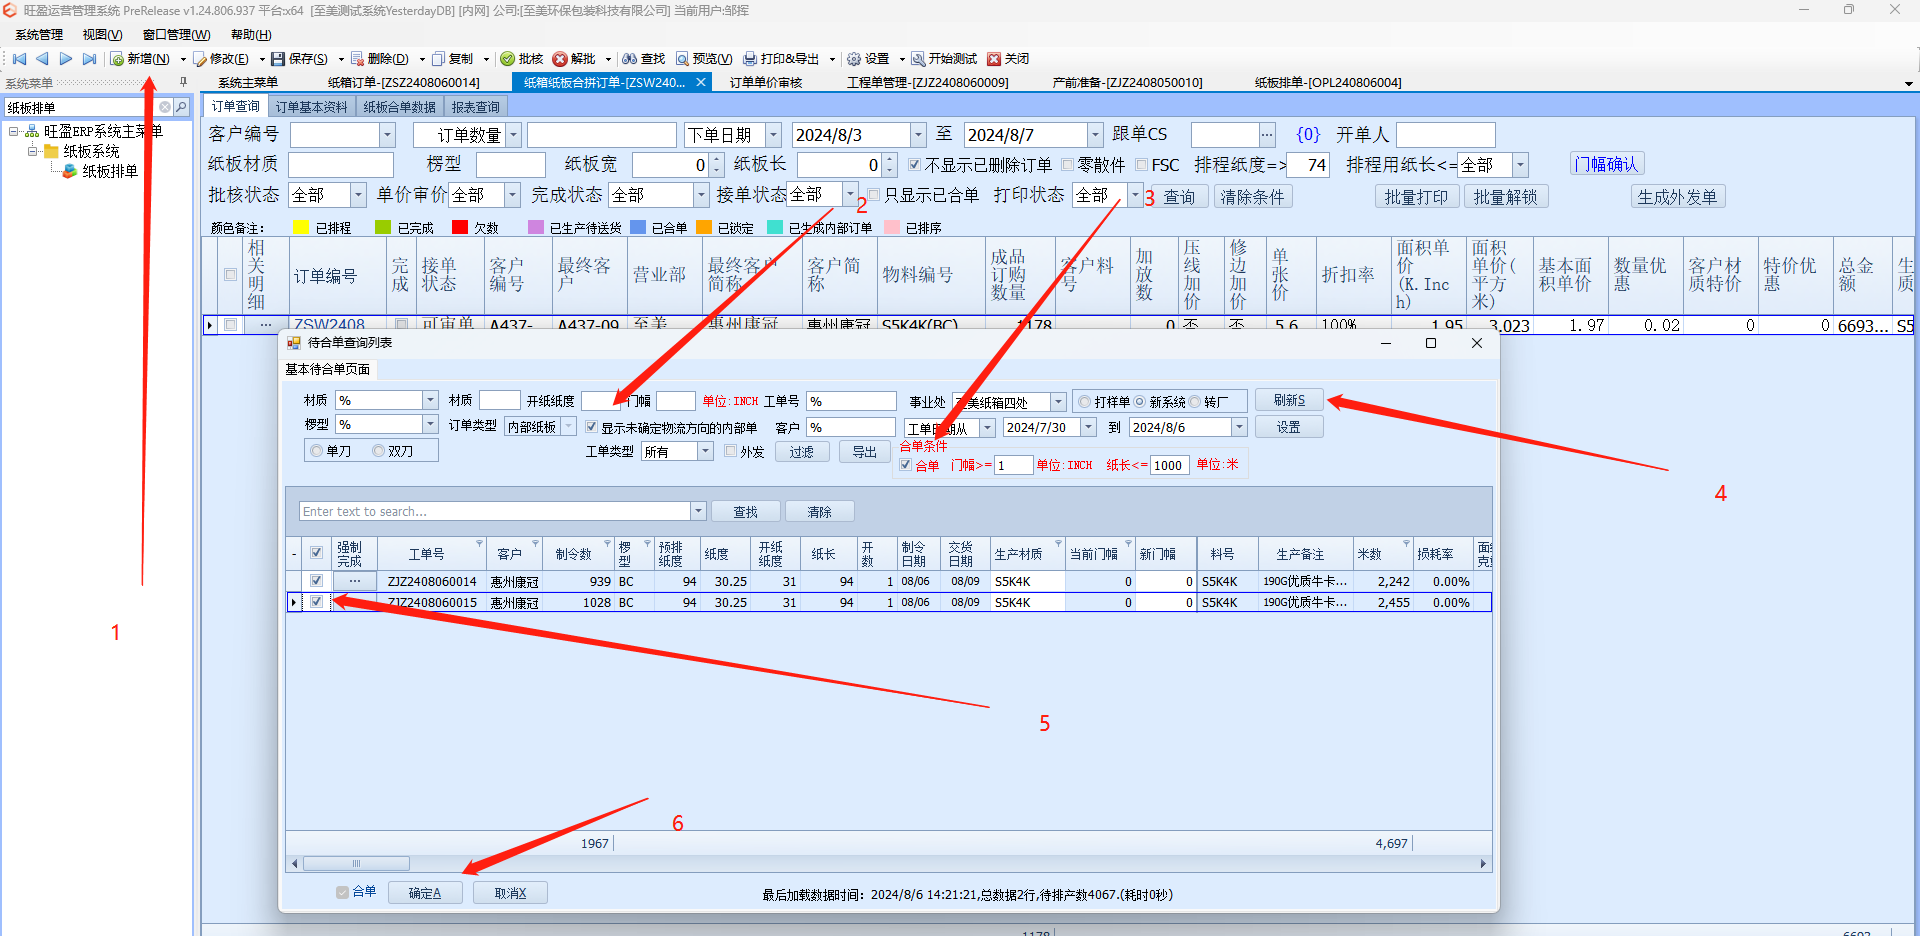
Task: Go to next record arrow
Action: 65,59
